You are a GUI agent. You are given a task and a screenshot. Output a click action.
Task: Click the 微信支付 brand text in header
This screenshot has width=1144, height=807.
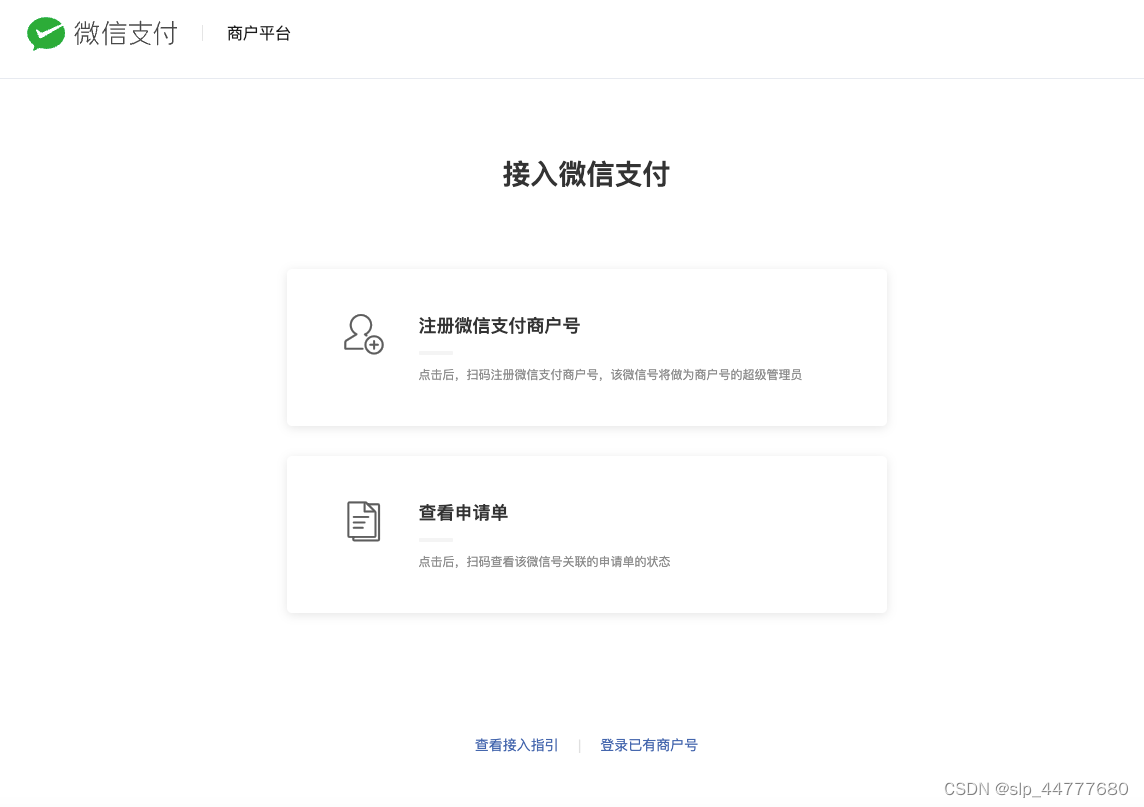click(125, 34)
